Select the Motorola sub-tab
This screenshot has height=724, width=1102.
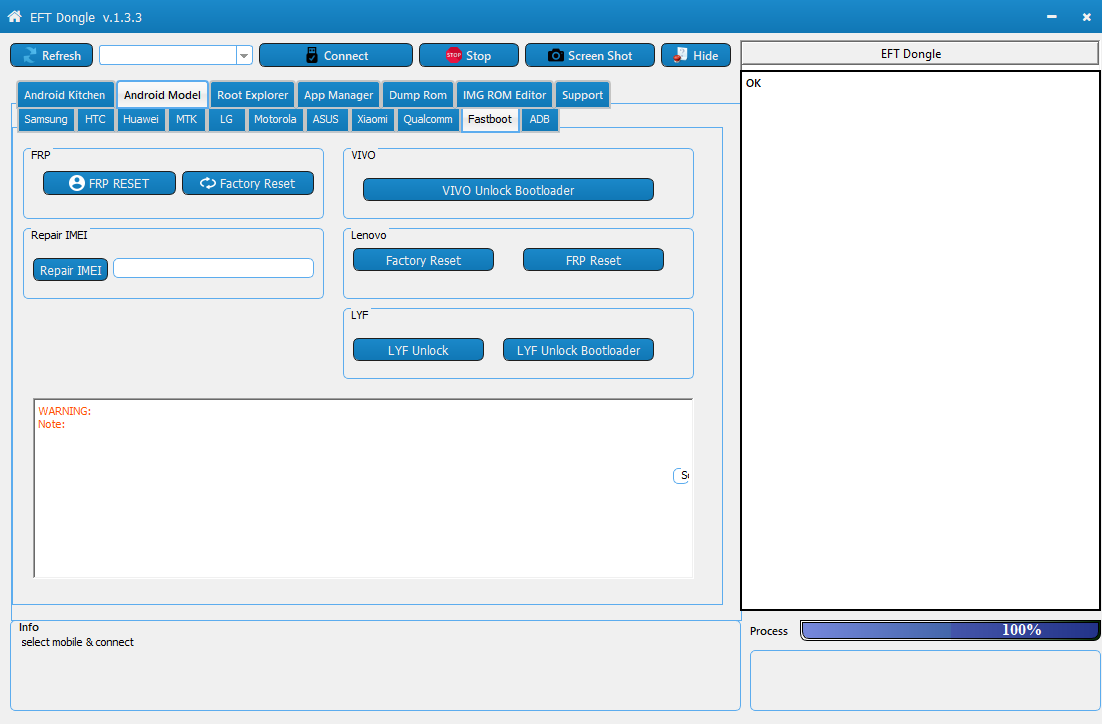275,119
